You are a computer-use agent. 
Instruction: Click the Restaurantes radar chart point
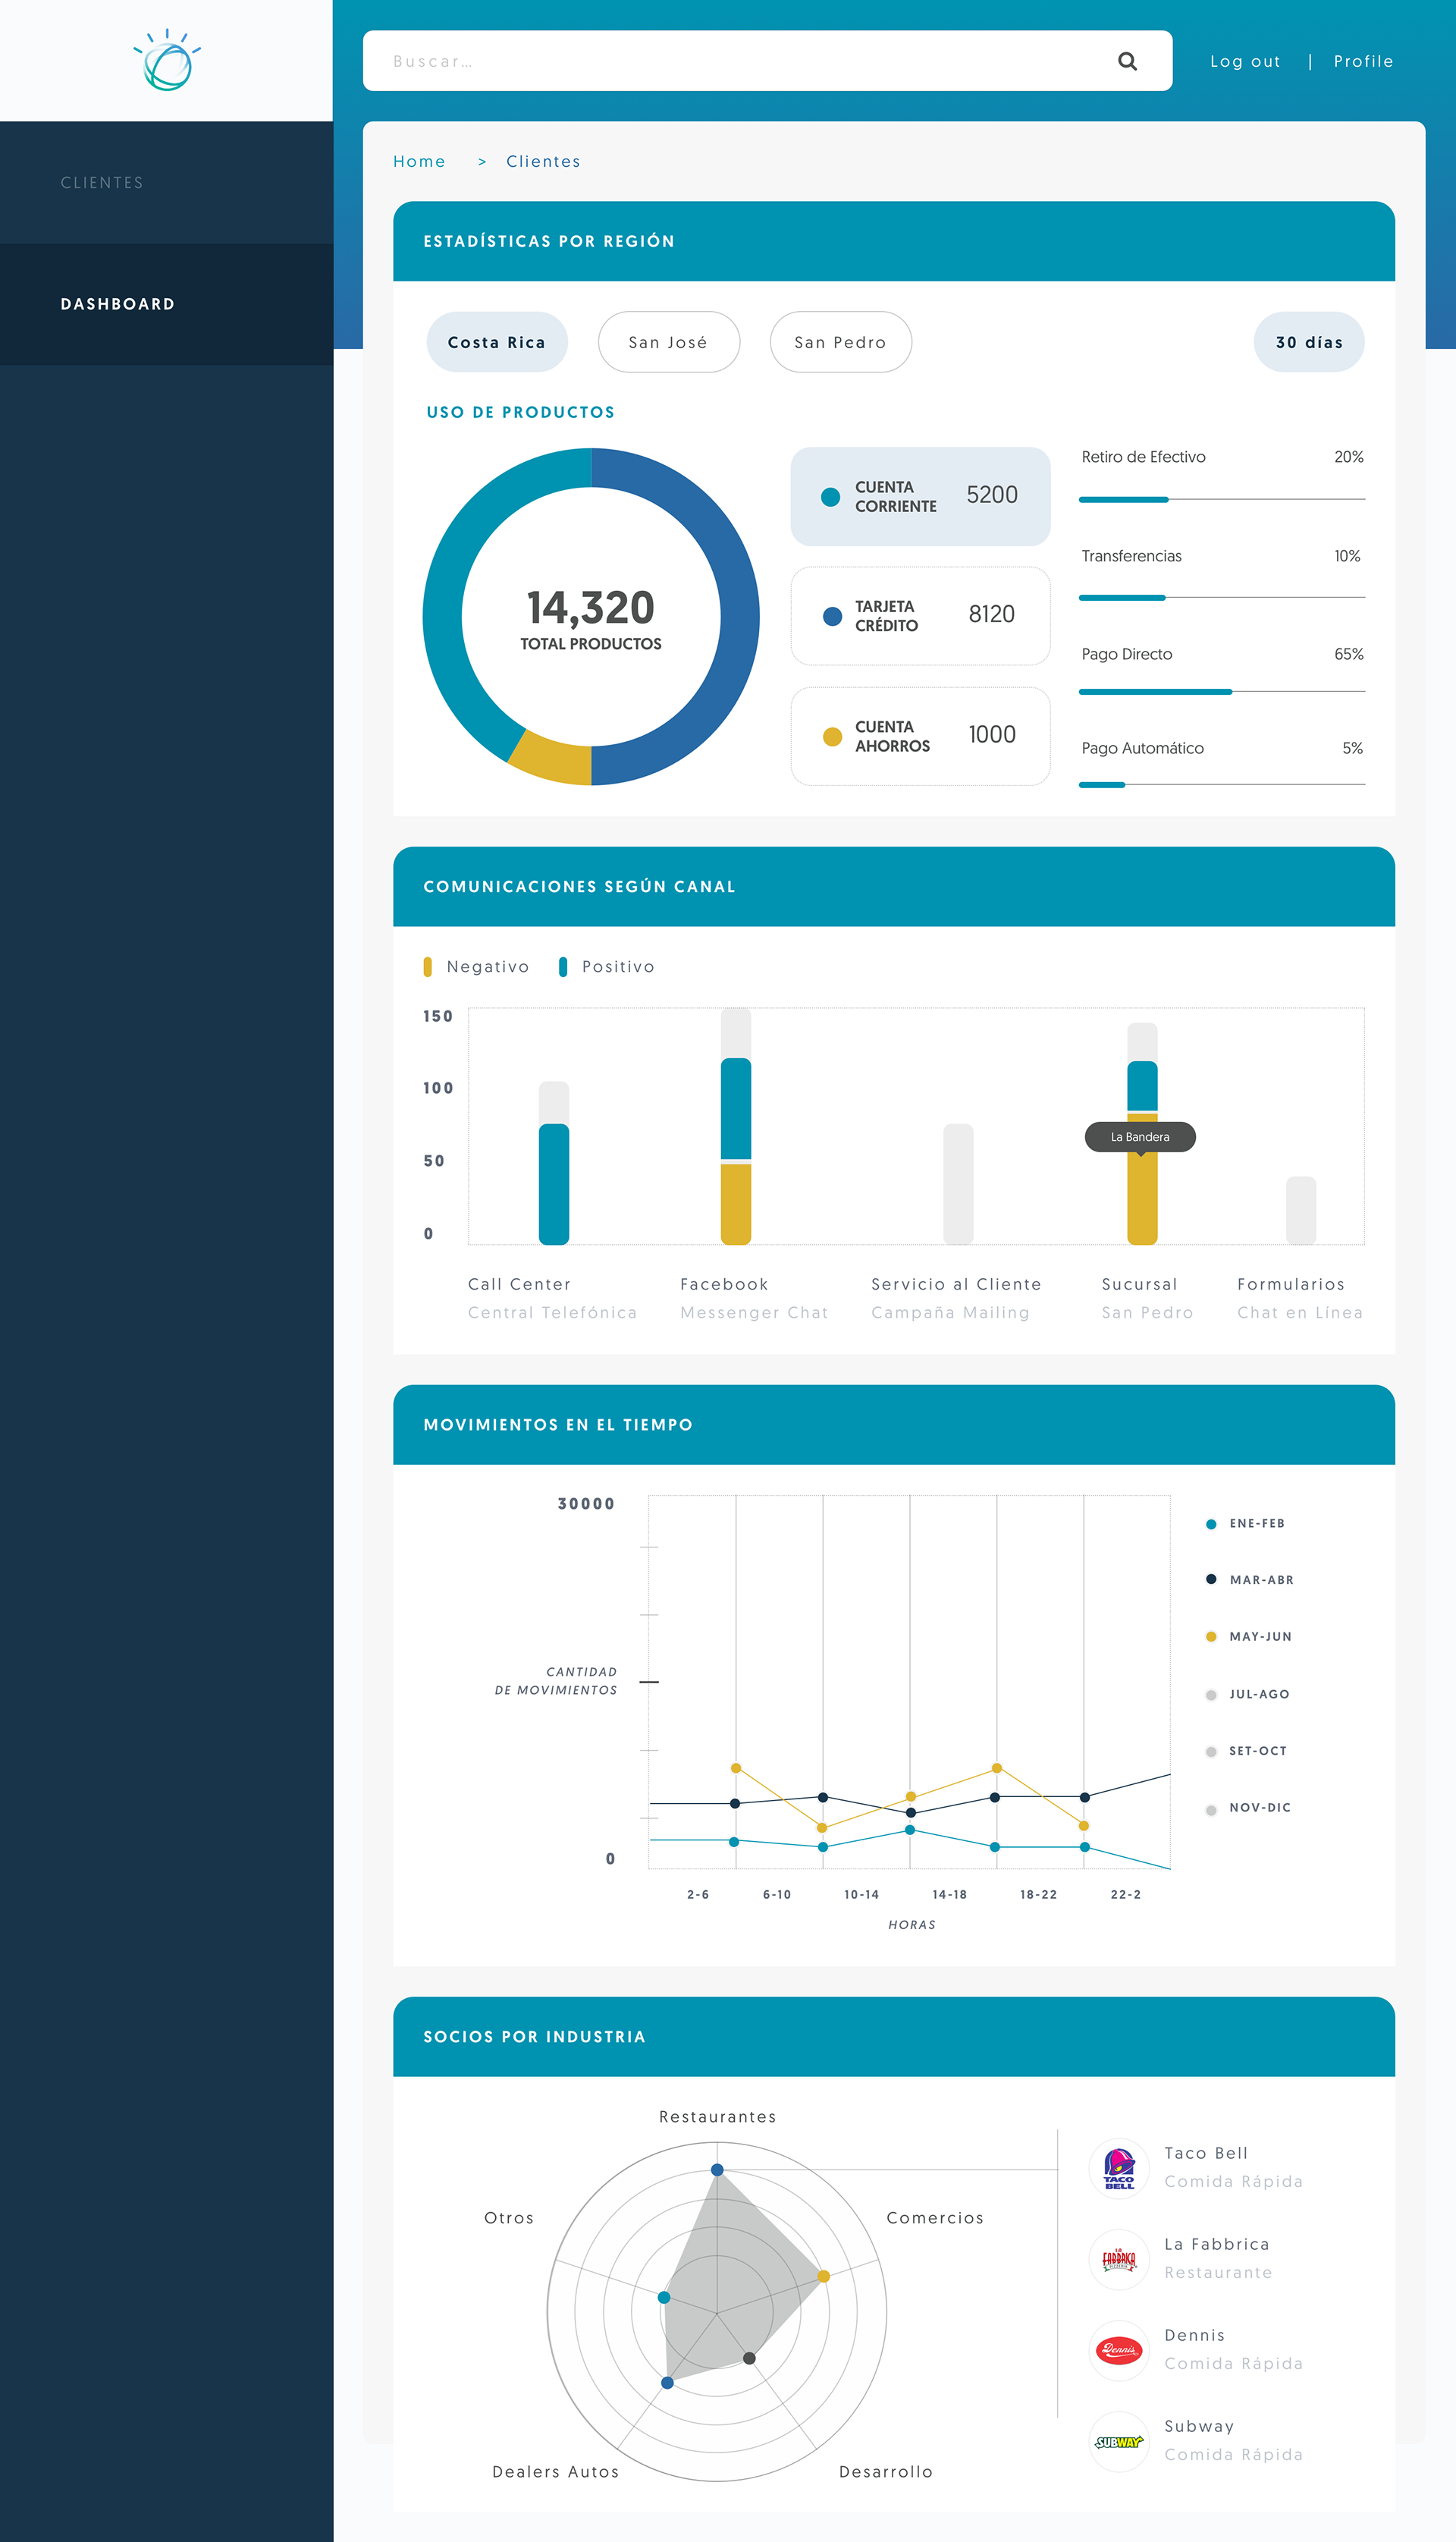point(717,2169)
